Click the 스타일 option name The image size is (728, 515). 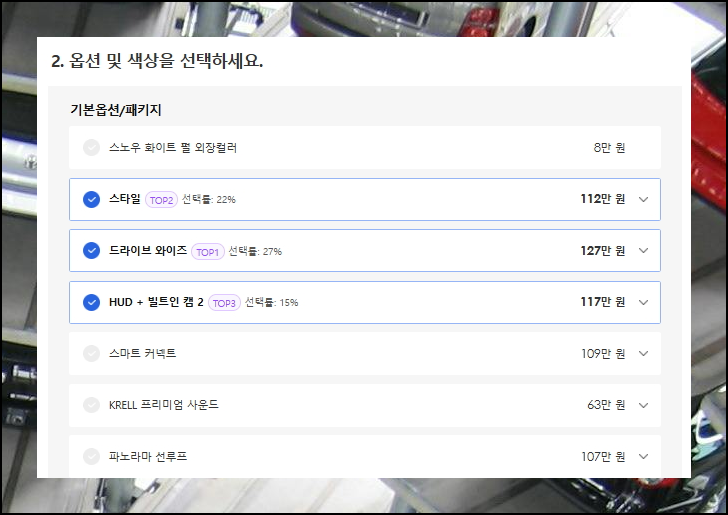click(x=124, y=199)
